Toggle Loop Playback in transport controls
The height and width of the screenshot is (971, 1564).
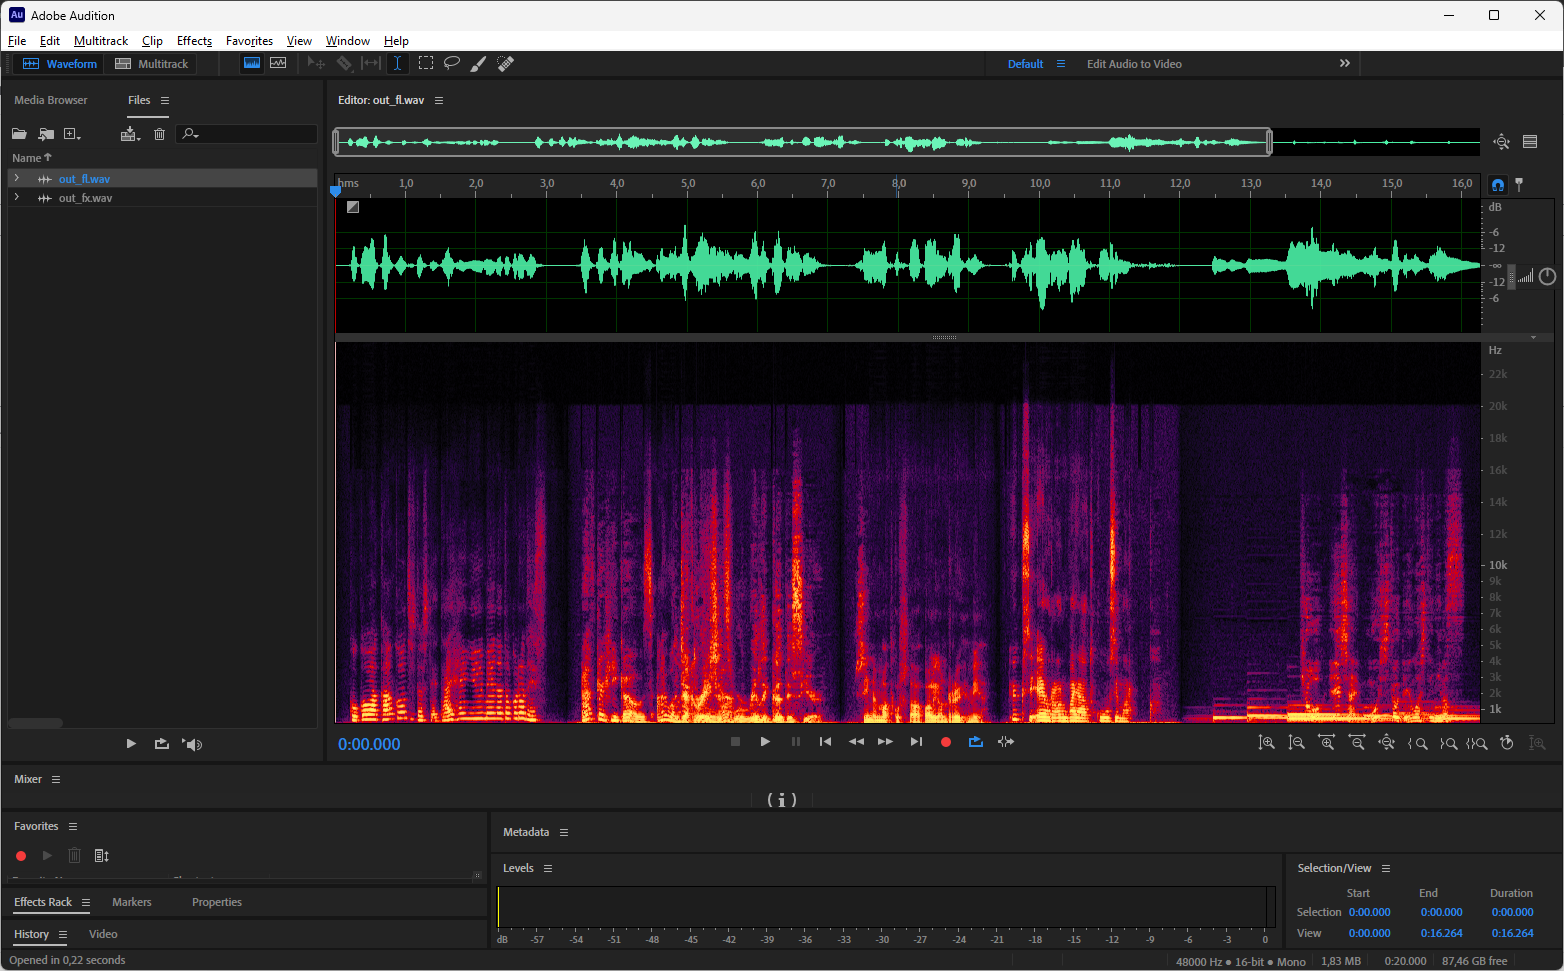[976, 742]
